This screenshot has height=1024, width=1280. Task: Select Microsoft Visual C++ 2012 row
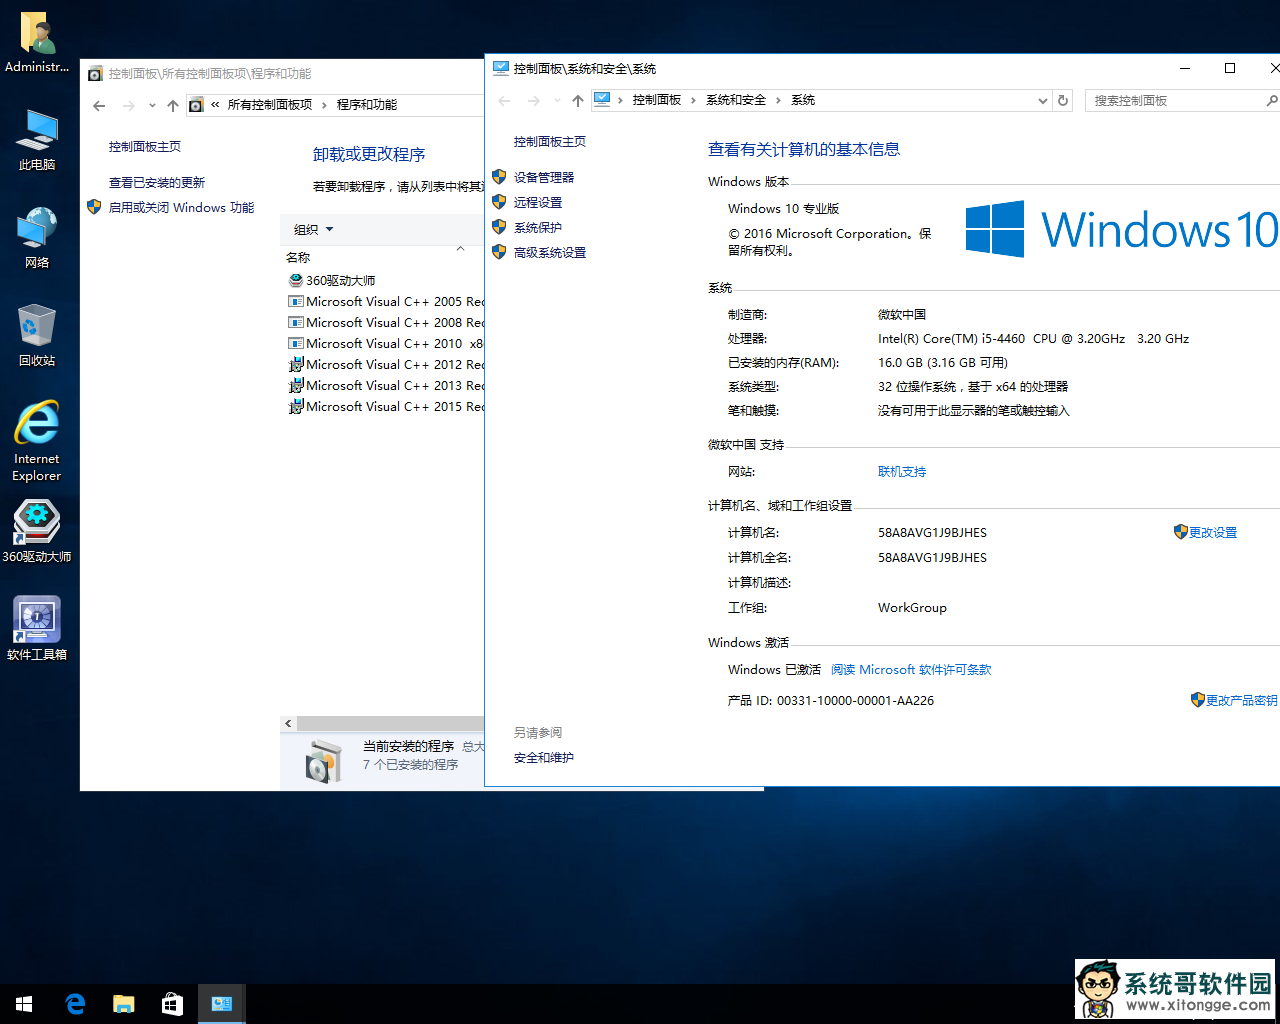click(x=385, y=364)
